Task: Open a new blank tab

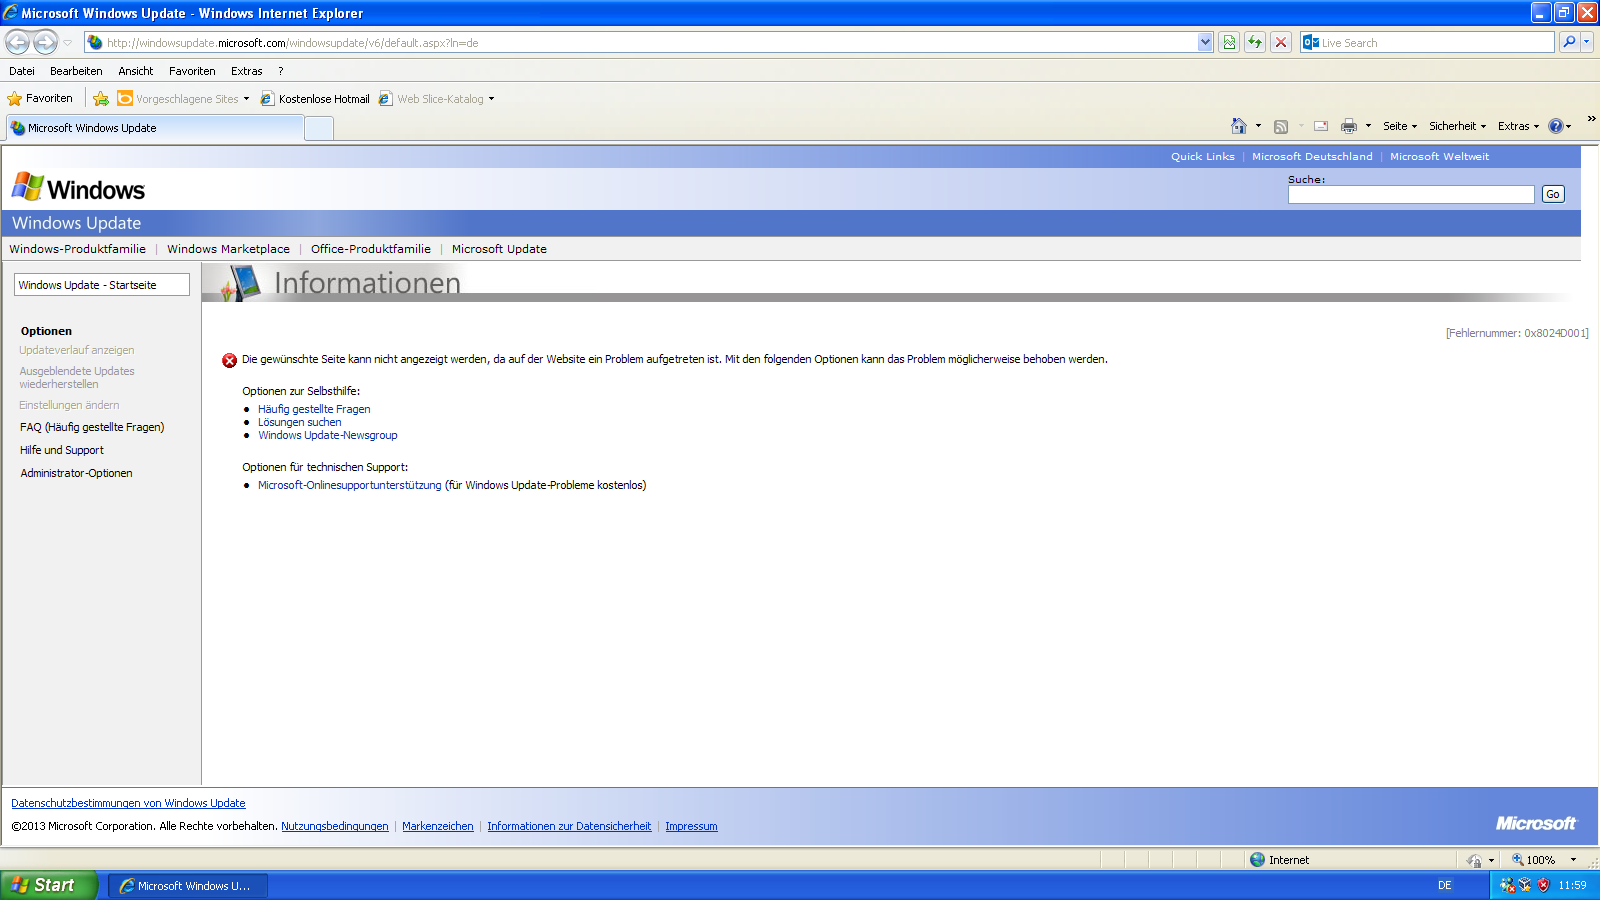Action: point(319,128)
